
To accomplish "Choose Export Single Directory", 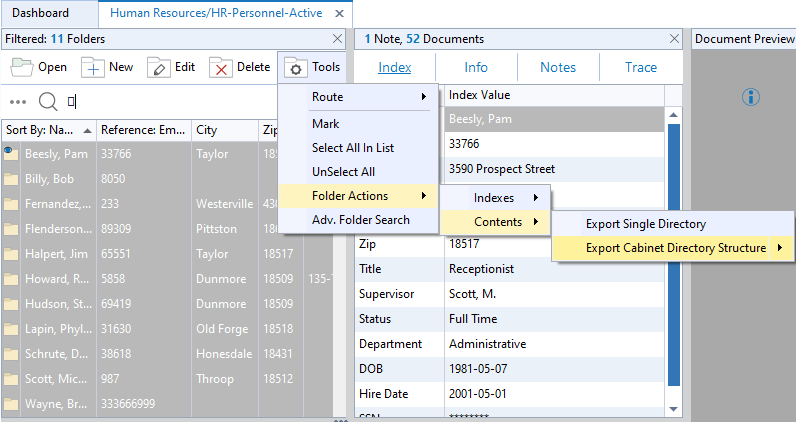I will [x=673, y=224].
